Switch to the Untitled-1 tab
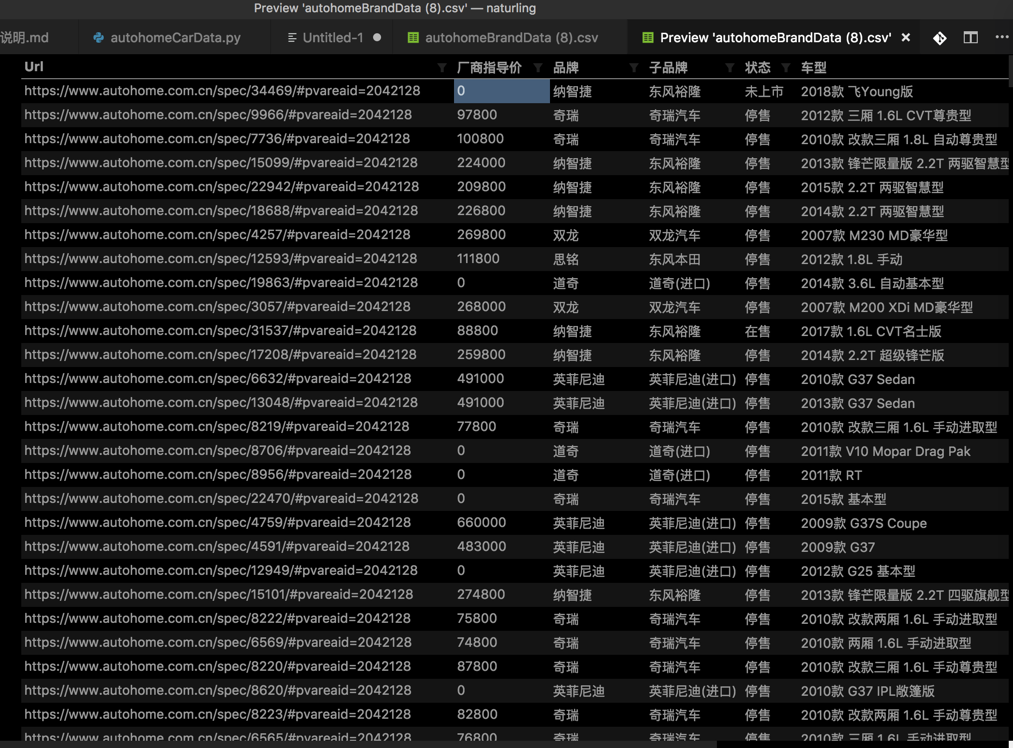Screen dimensions: 1013x748 tap(333, 37)
